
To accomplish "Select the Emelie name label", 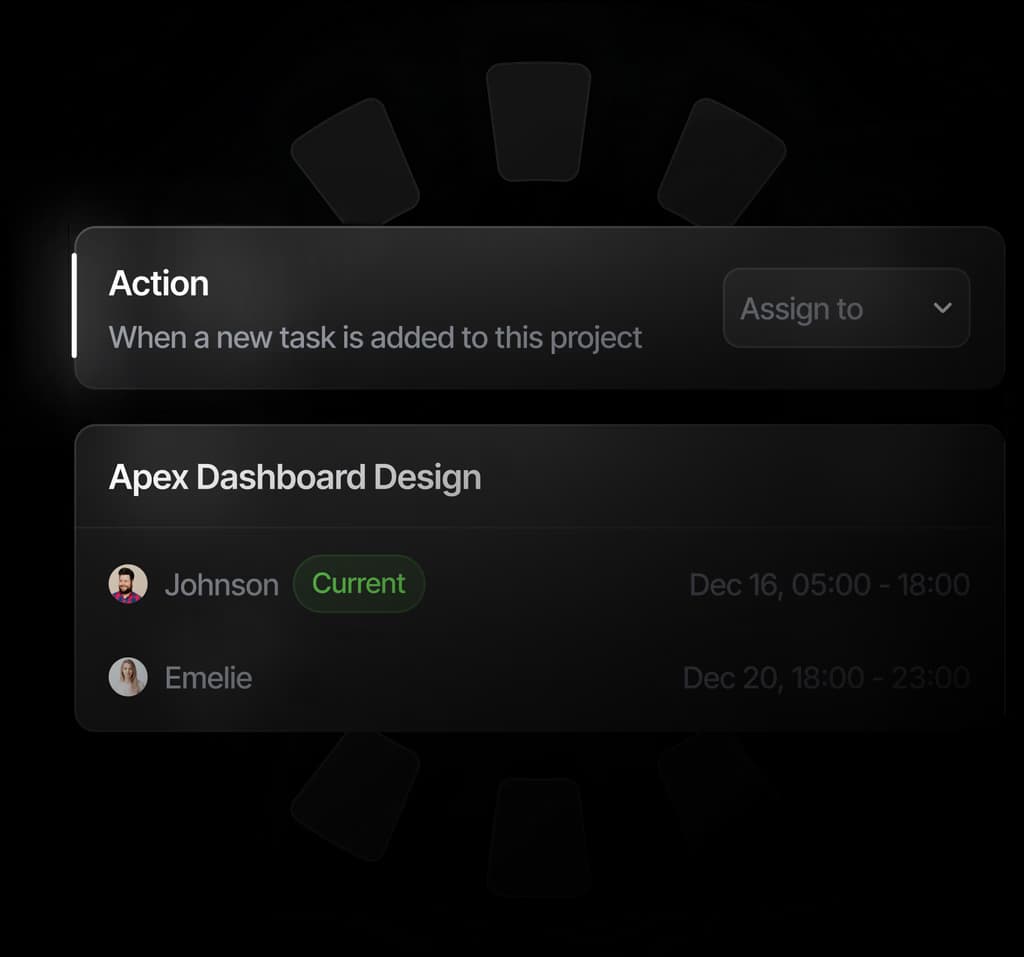I will point(208,678).
